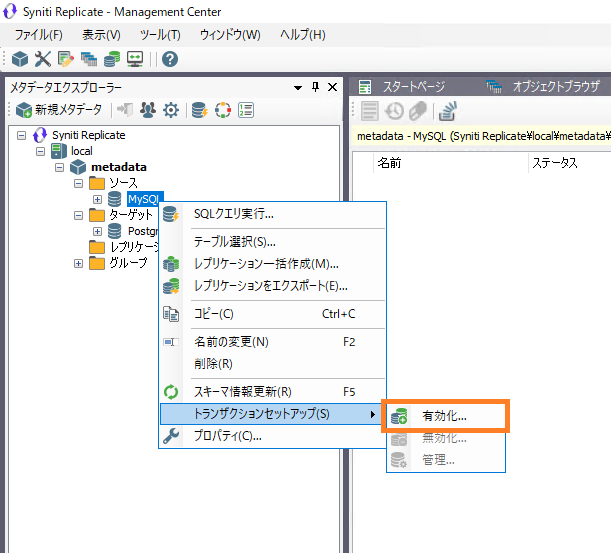This screenshot has height=553, width=611.
Task: Click database lightning icon in explorer toolbar
Action: [x=200, y=110]
